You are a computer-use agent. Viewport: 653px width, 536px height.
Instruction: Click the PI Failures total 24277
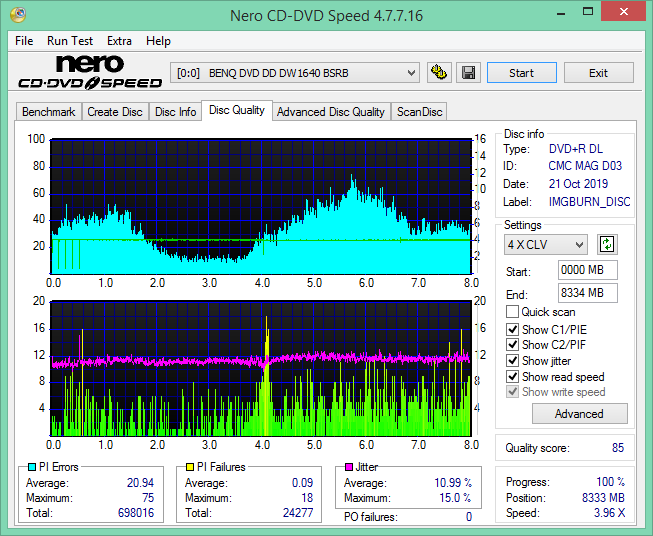[x=298, y=513]
